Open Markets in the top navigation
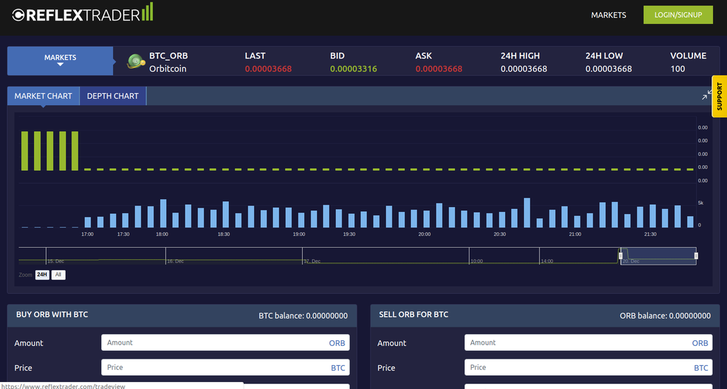Screen dimensions: 727x389 608,15
